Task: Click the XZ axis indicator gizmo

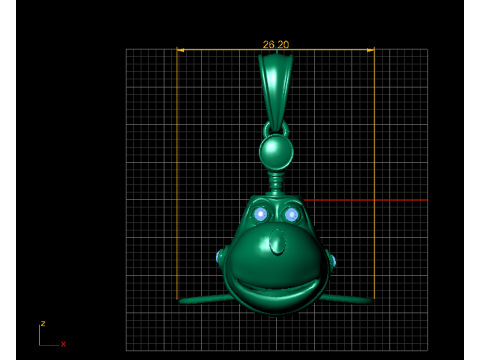Action: 52,334
